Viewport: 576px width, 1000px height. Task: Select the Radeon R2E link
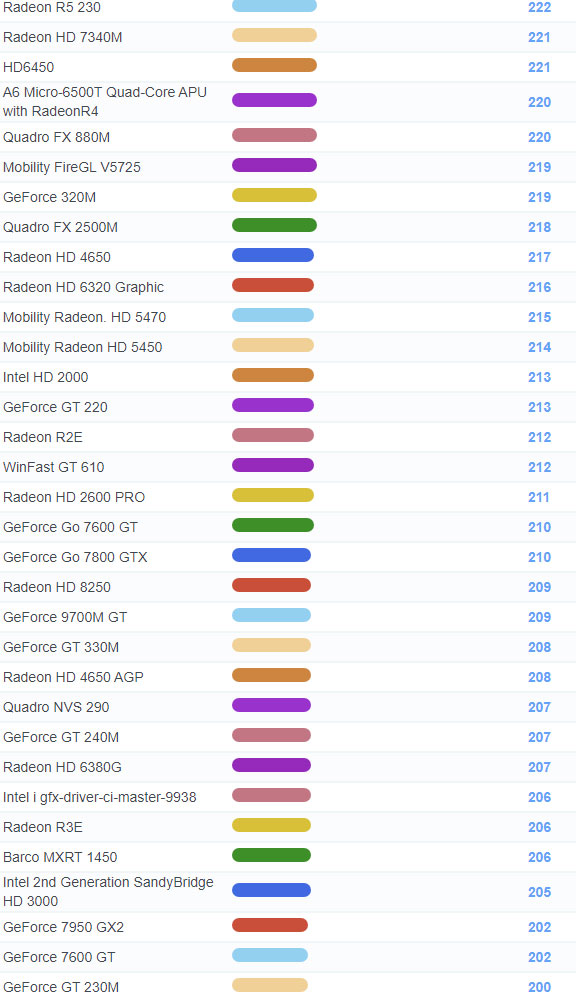(x=43, y=438)
